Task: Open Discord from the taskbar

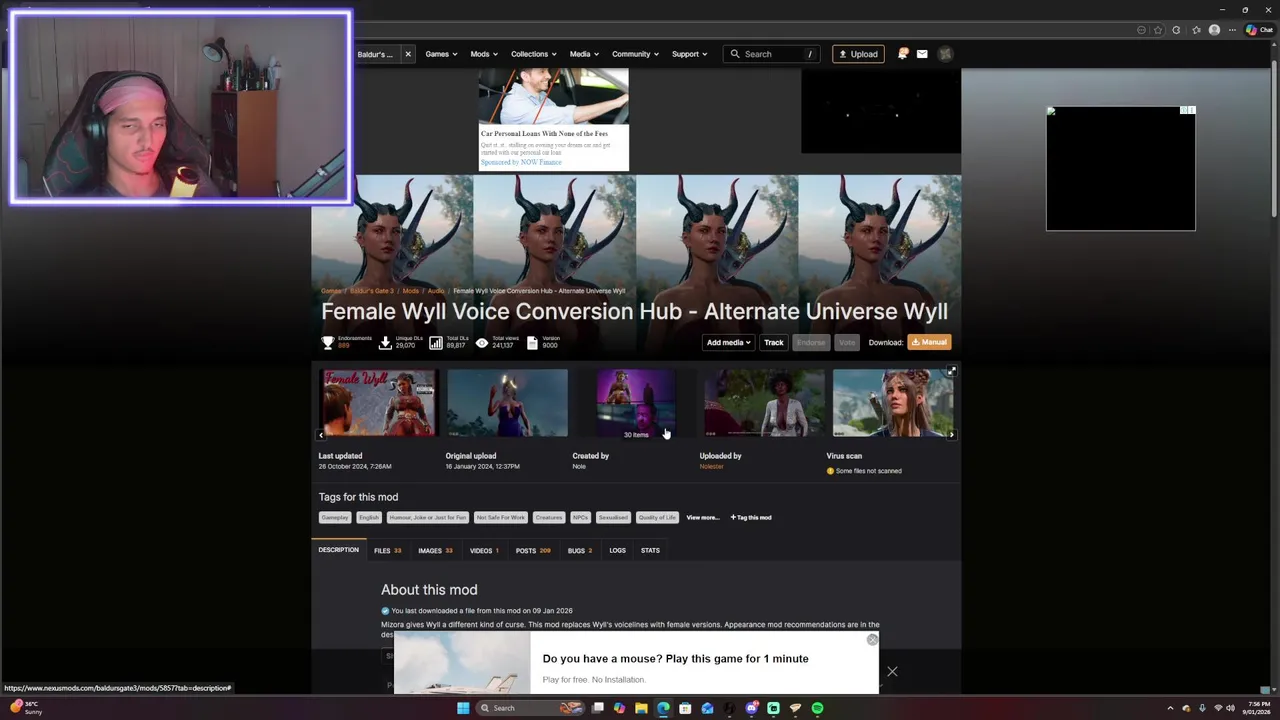Action: tap(751, 708)
